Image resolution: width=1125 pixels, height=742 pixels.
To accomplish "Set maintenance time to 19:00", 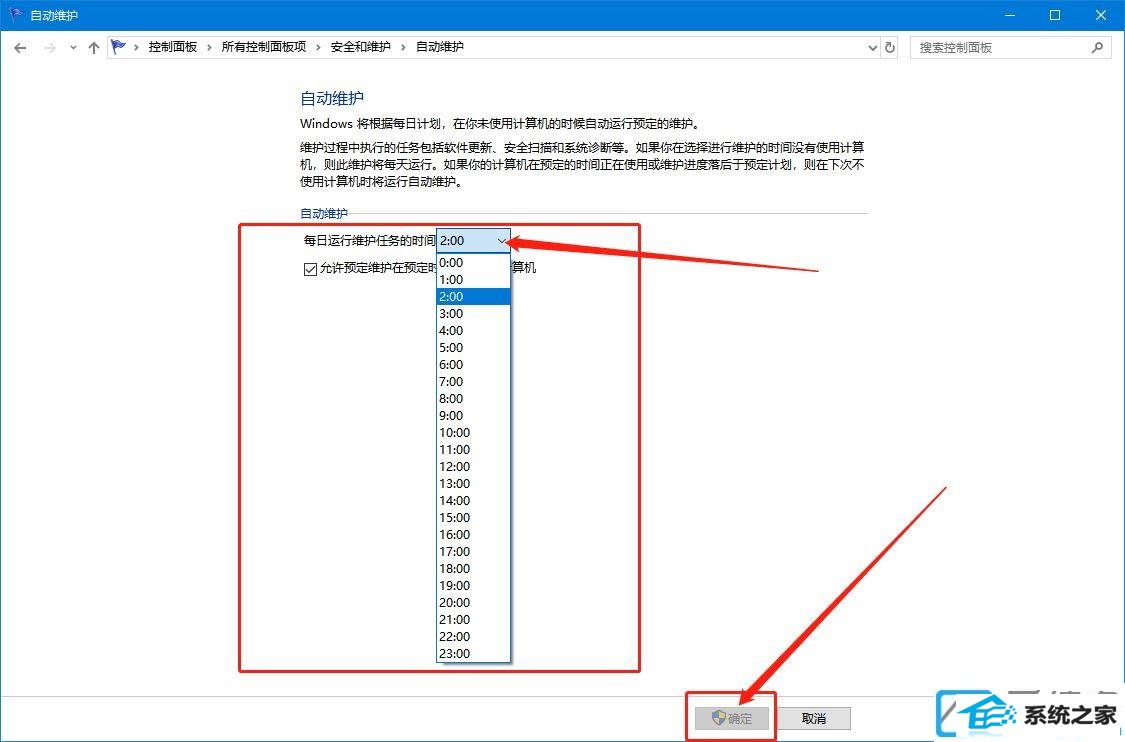I will (474, 586).
